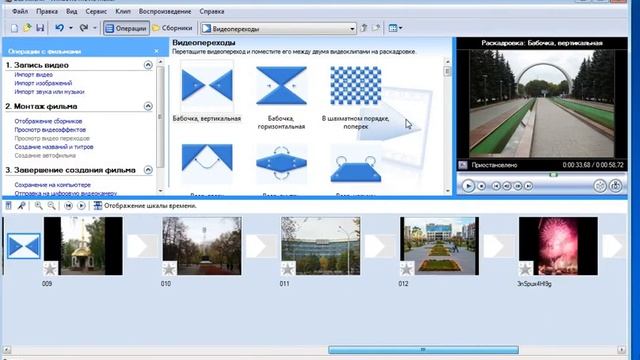The image size is (640, 360).
Task: Open the Views icon dropdown
Action: click(395, 28)
